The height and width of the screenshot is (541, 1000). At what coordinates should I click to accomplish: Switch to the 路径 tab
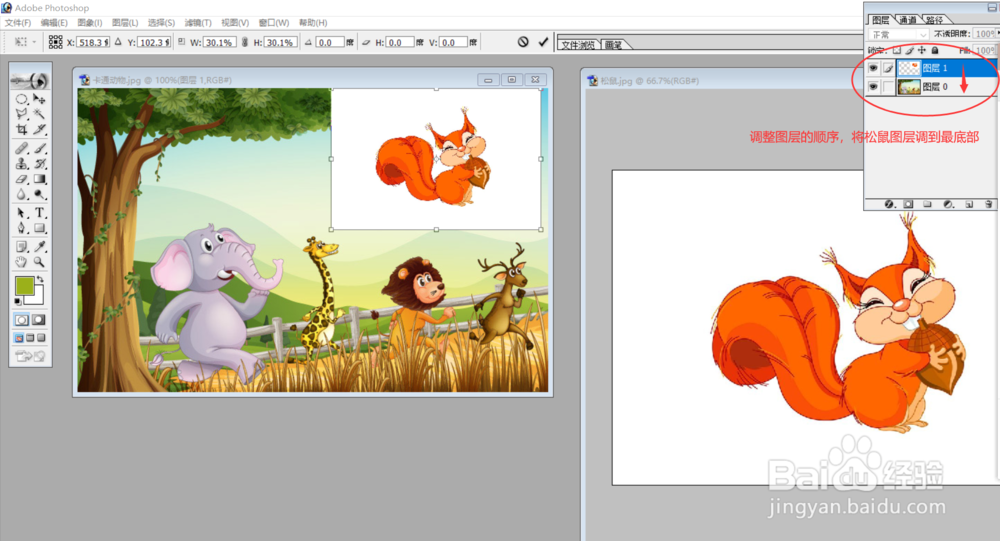pyautogui.click(x=935, y=20)
